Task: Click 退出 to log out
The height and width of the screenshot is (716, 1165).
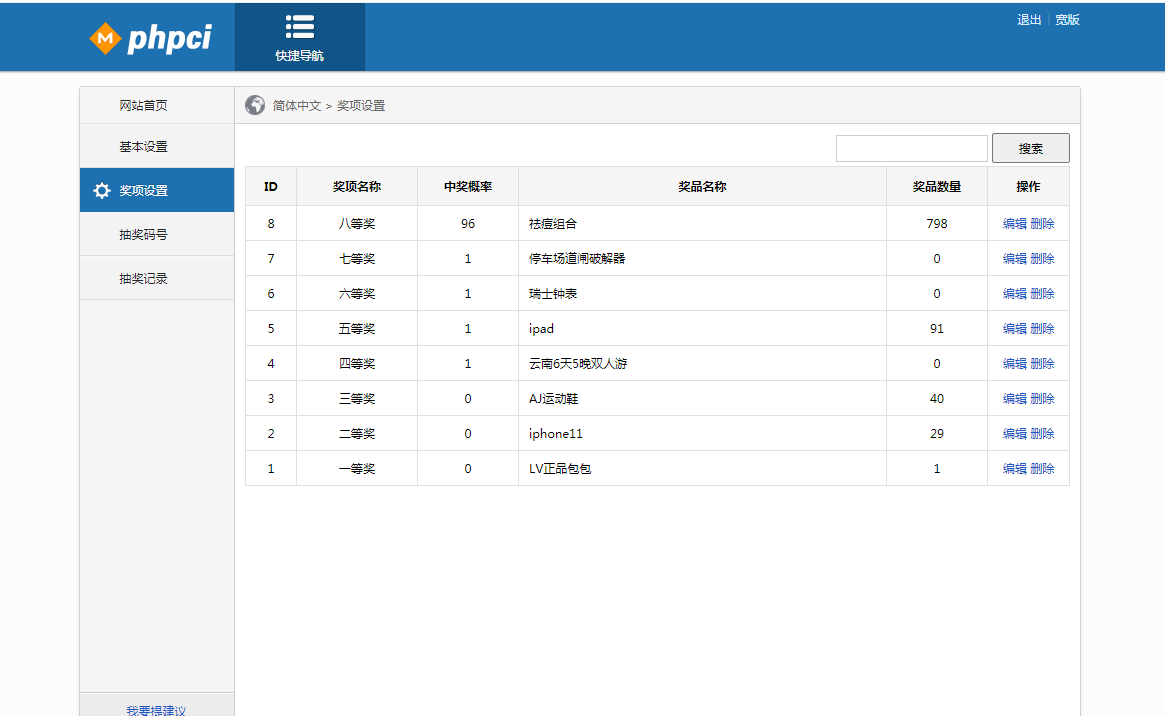Action: point(1030,18)
